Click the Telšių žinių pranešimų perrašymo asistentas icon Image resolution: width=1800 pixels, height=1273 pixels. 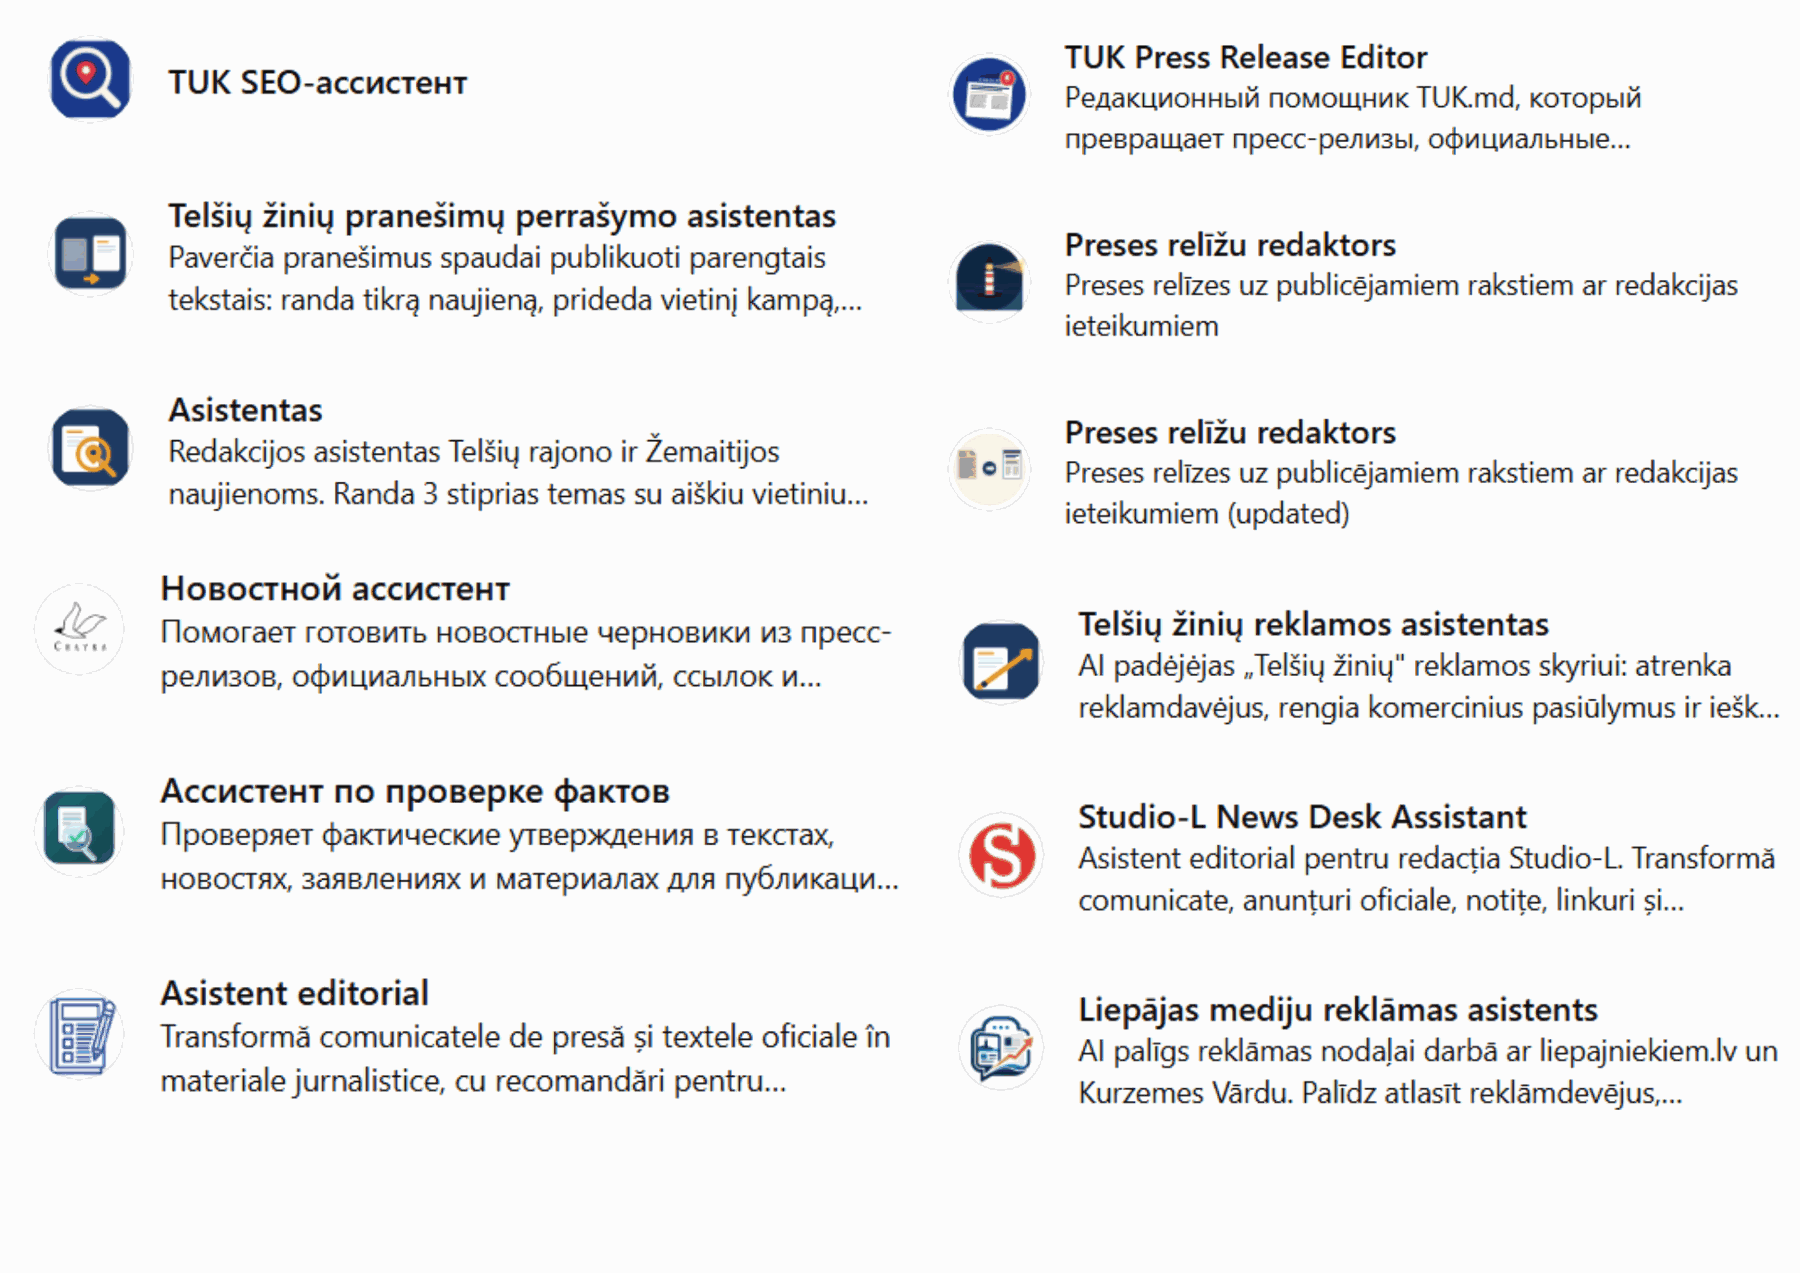tap(90, 254)
